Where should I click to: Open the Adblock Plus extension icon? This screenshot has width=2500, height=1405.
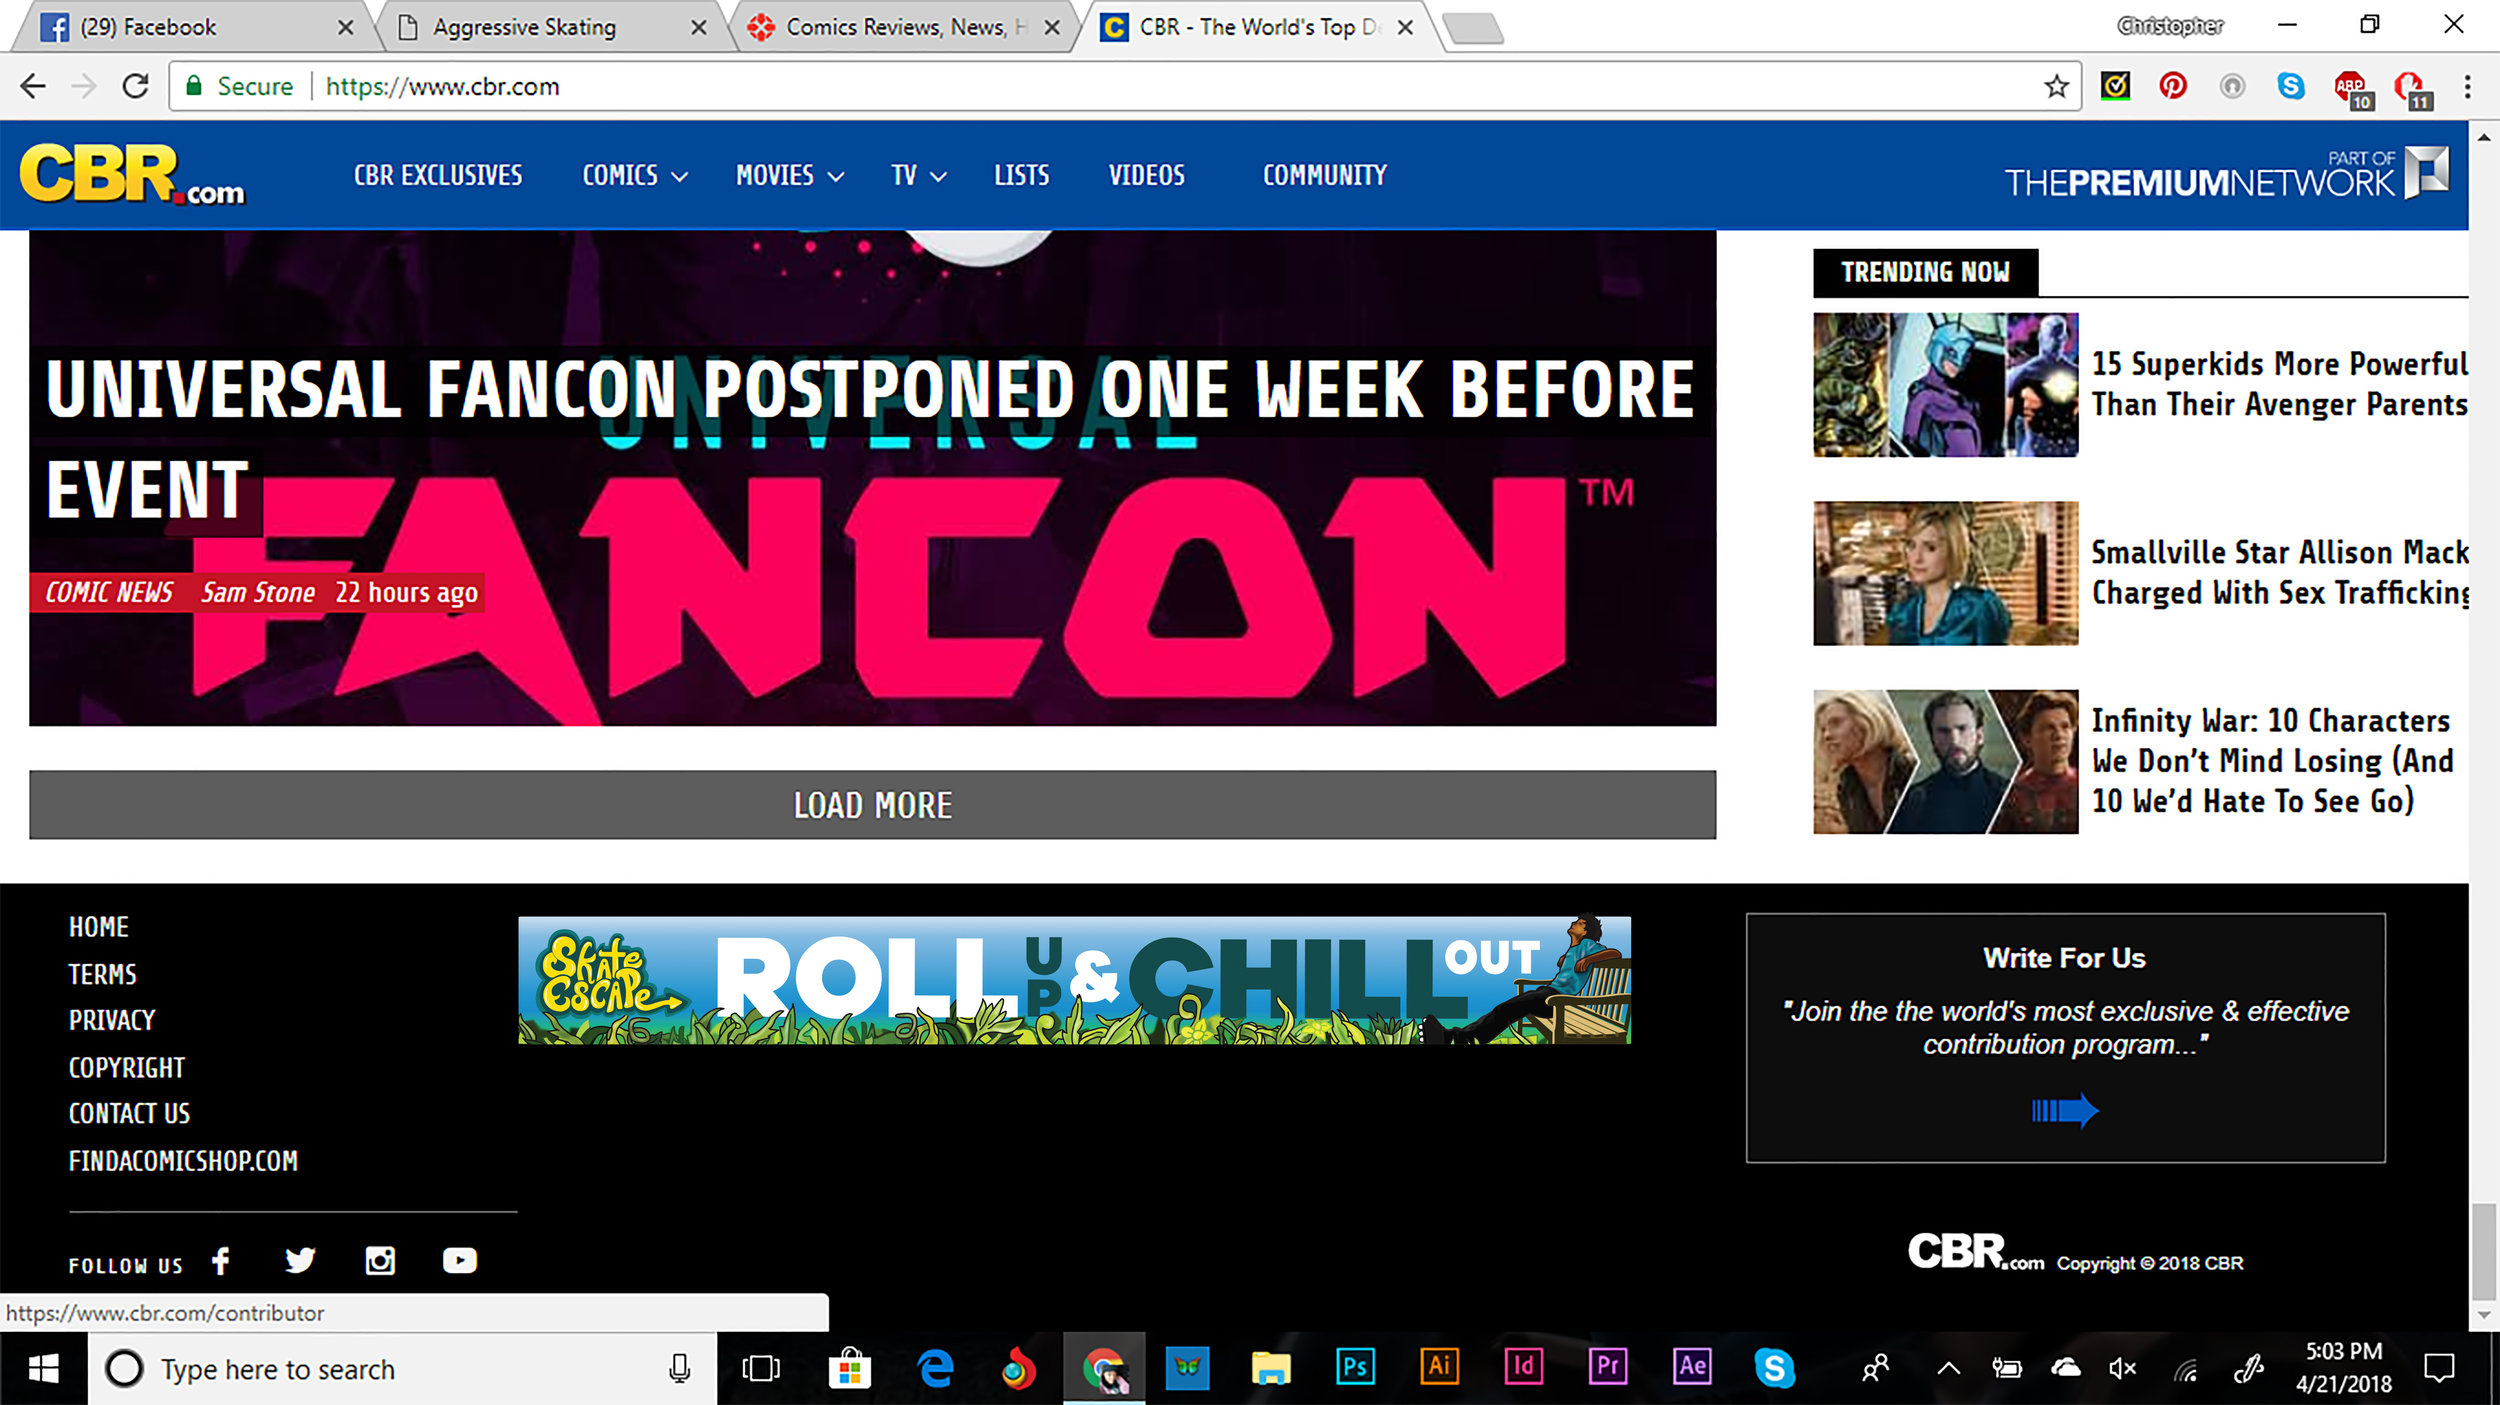coord(2351,88)
